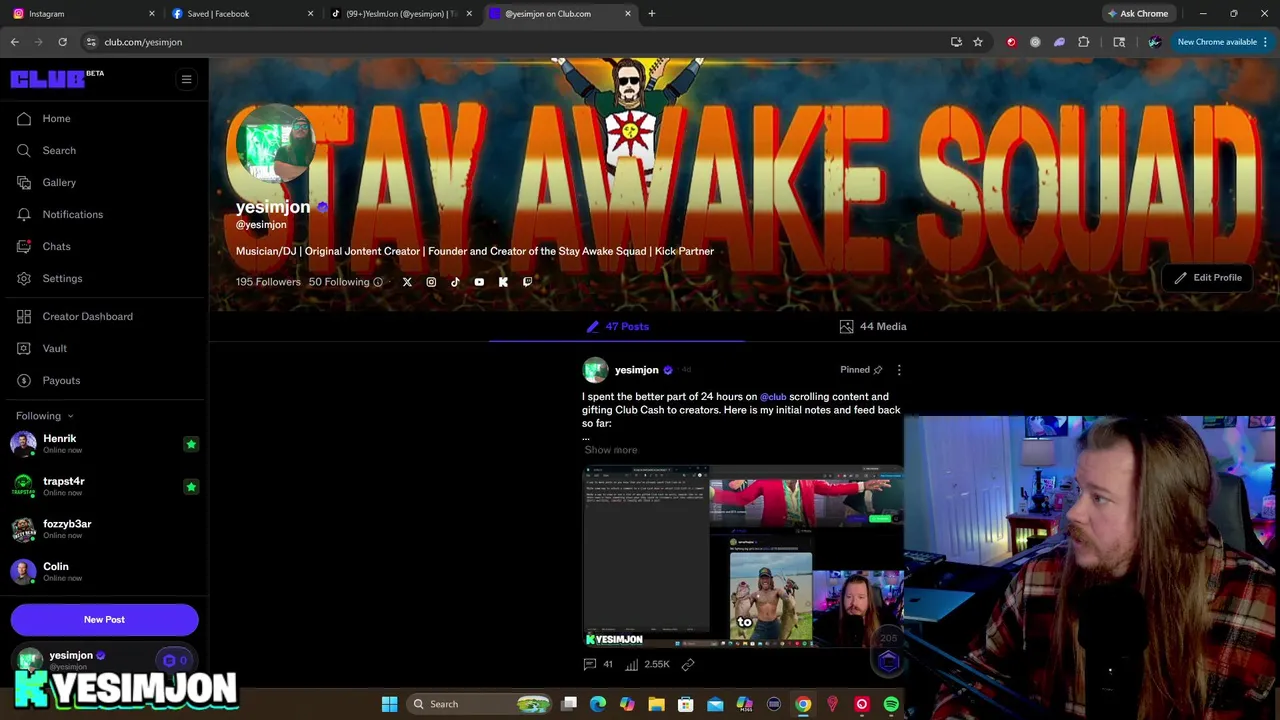Expand the post with Show more
This screenshot has height=720, width=1280.
[x=610, y=450]
